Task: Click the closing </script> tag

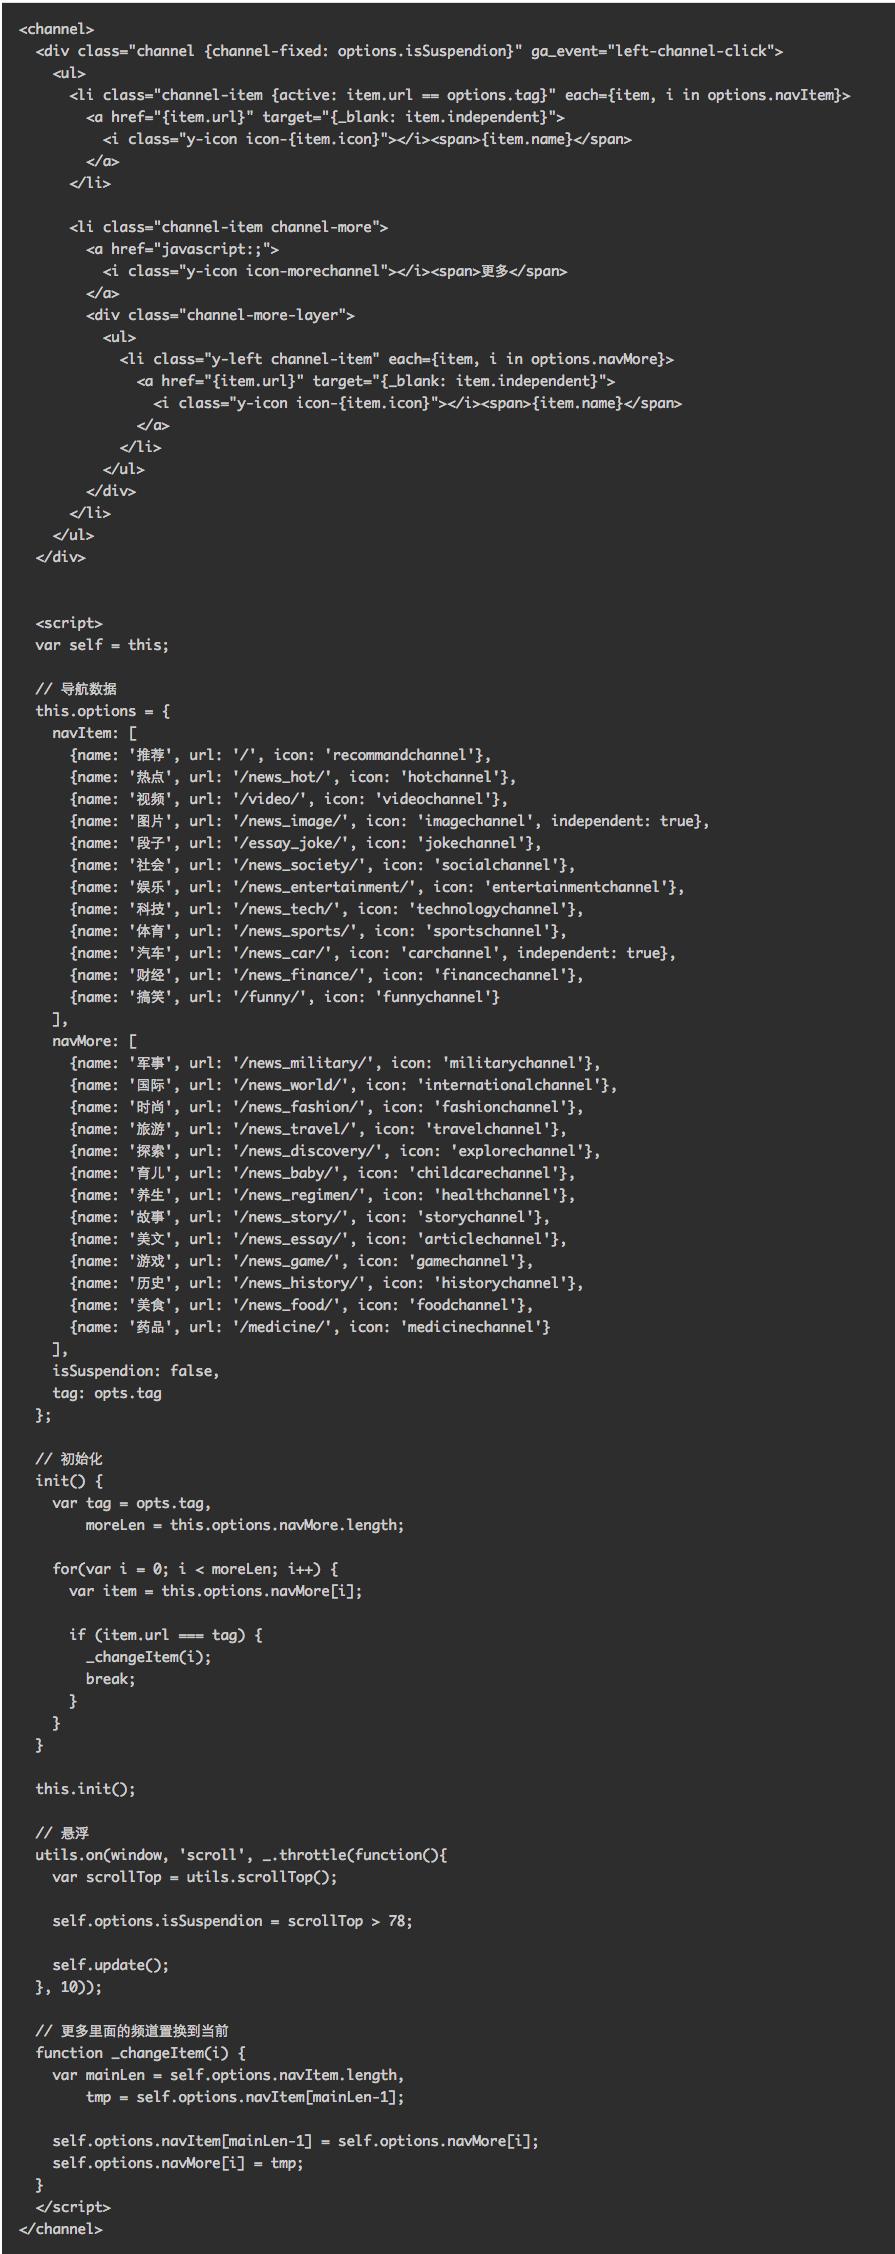Action: pos(72,2206)
